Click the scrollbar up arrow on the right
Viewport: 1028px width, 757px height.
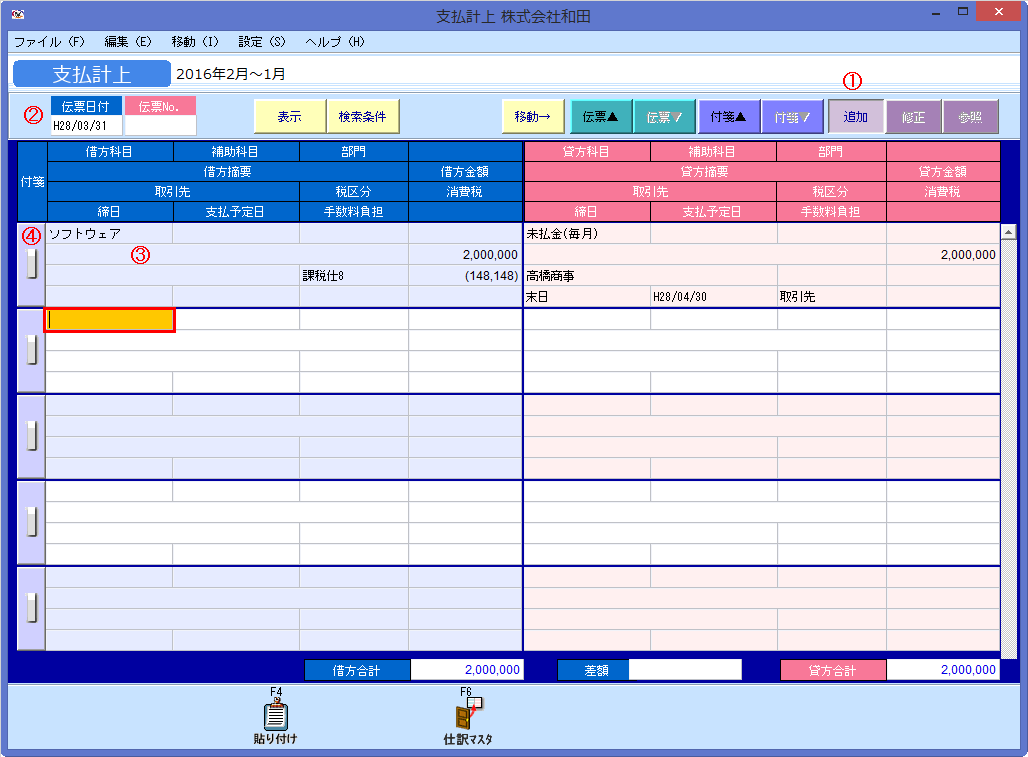1010,230
